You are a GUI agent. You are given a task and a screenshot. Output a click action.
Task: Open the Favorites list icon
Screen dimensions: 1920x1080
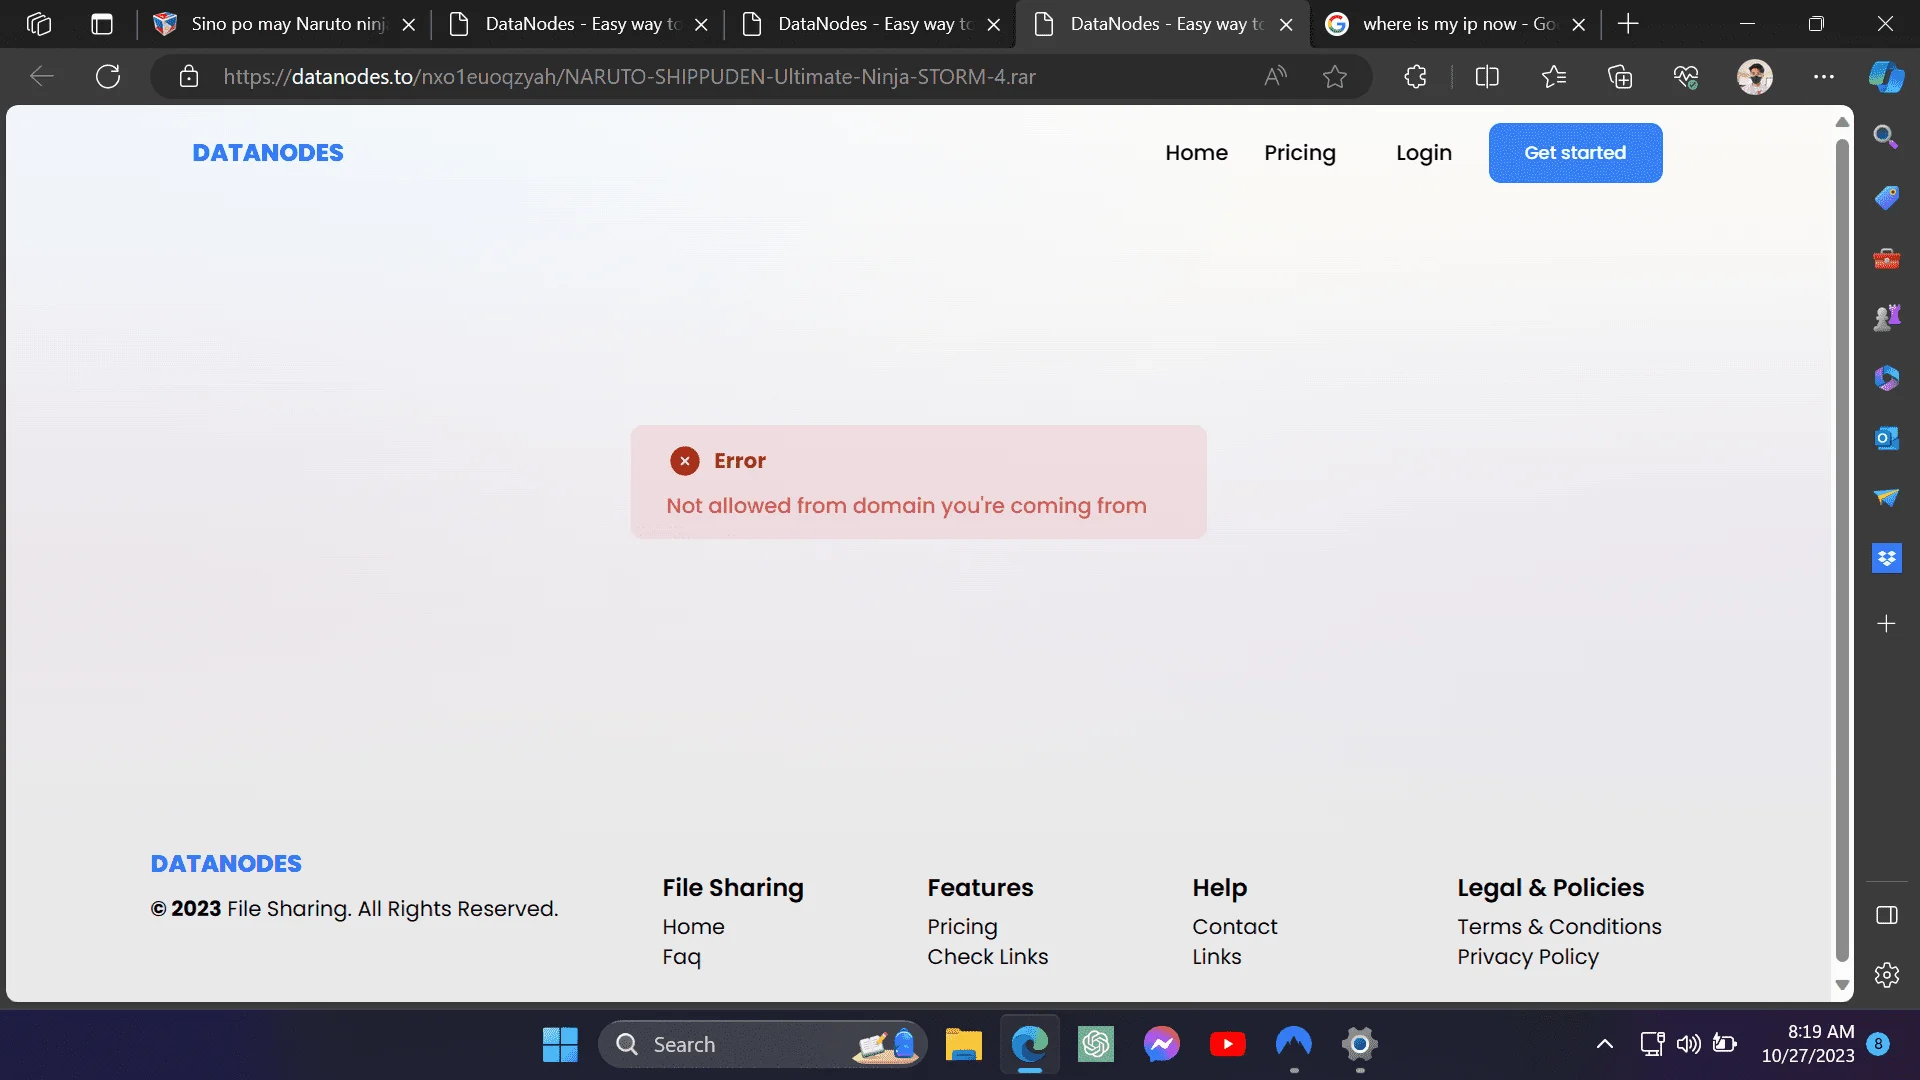click(x=1553, y=76)
